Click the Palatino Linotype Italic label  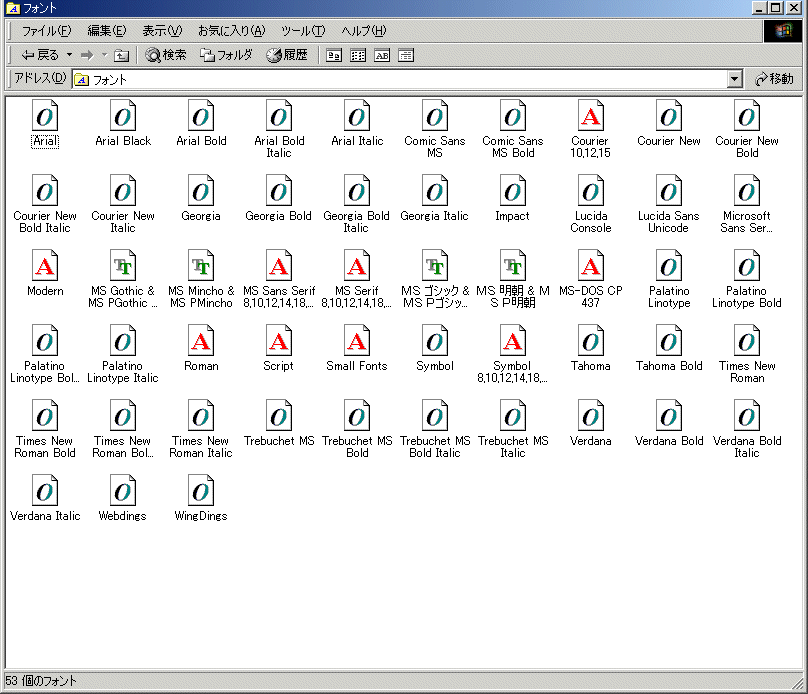[123, 372]
